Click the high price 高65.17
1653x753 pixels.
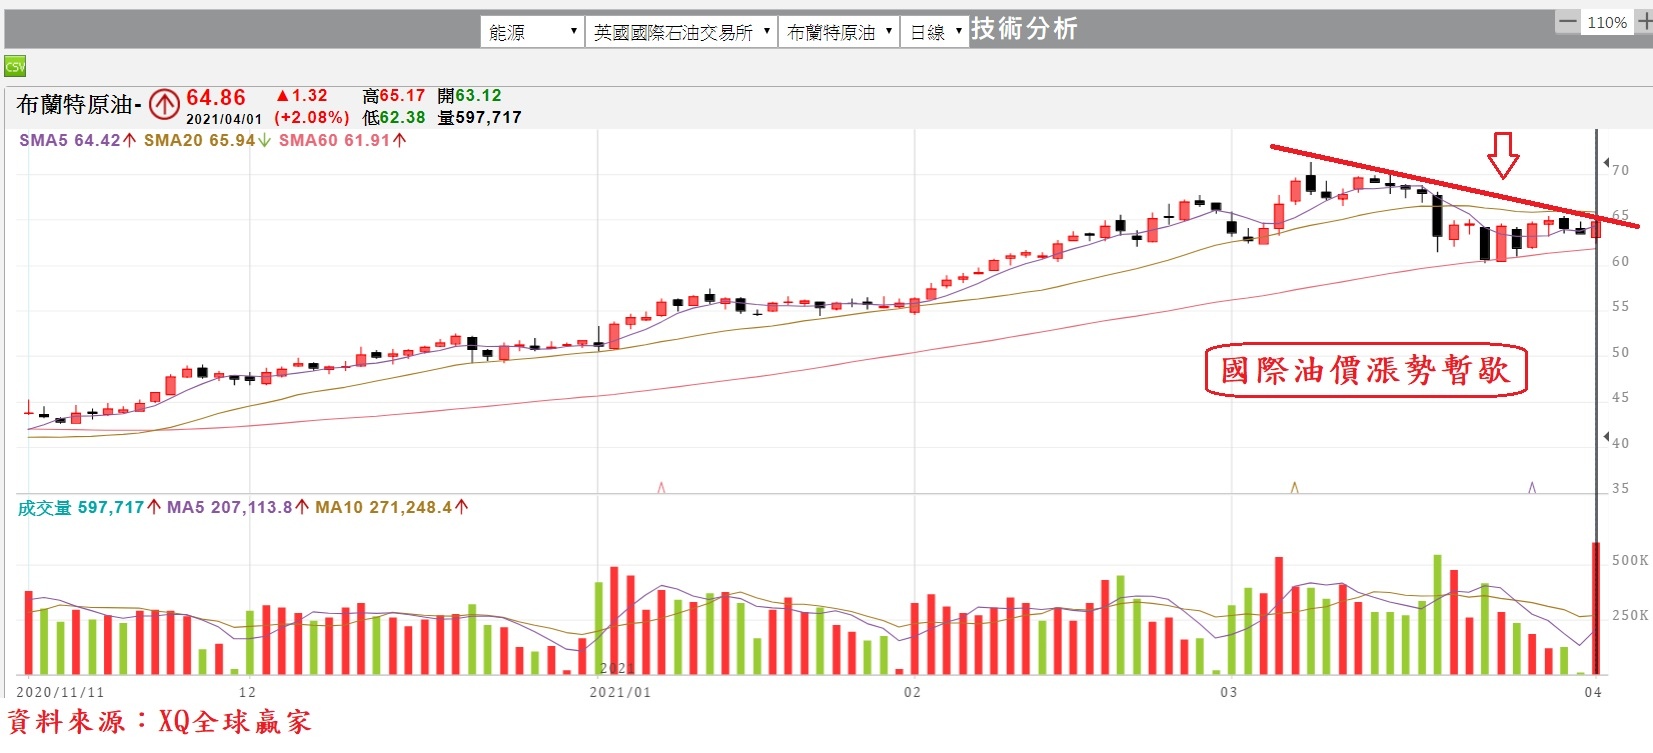[394, 96]
